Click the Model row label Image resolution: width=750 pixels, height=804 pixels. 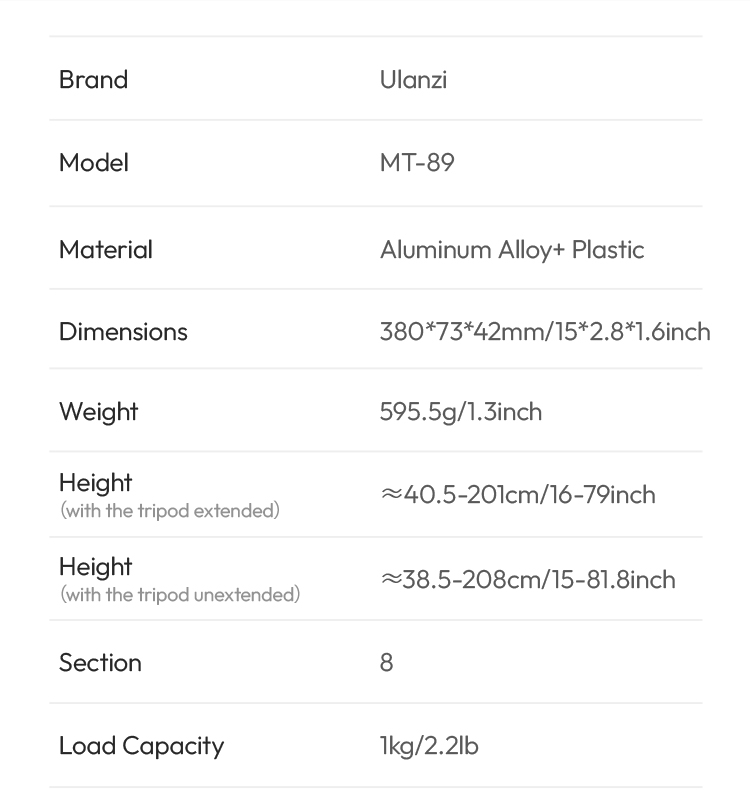94,163
